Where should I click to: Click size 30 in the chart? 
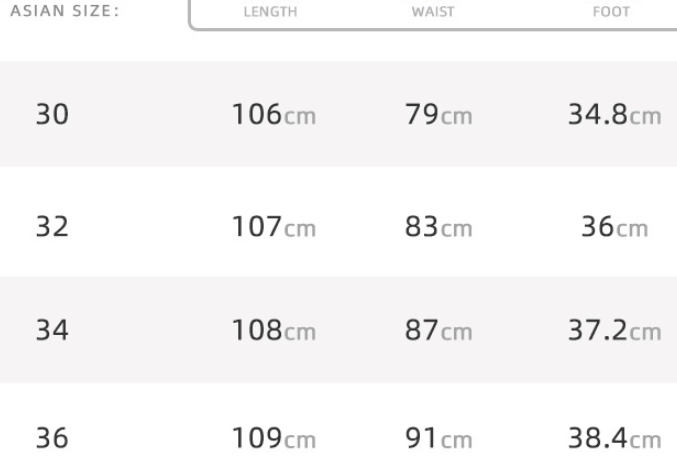[53, 116]
